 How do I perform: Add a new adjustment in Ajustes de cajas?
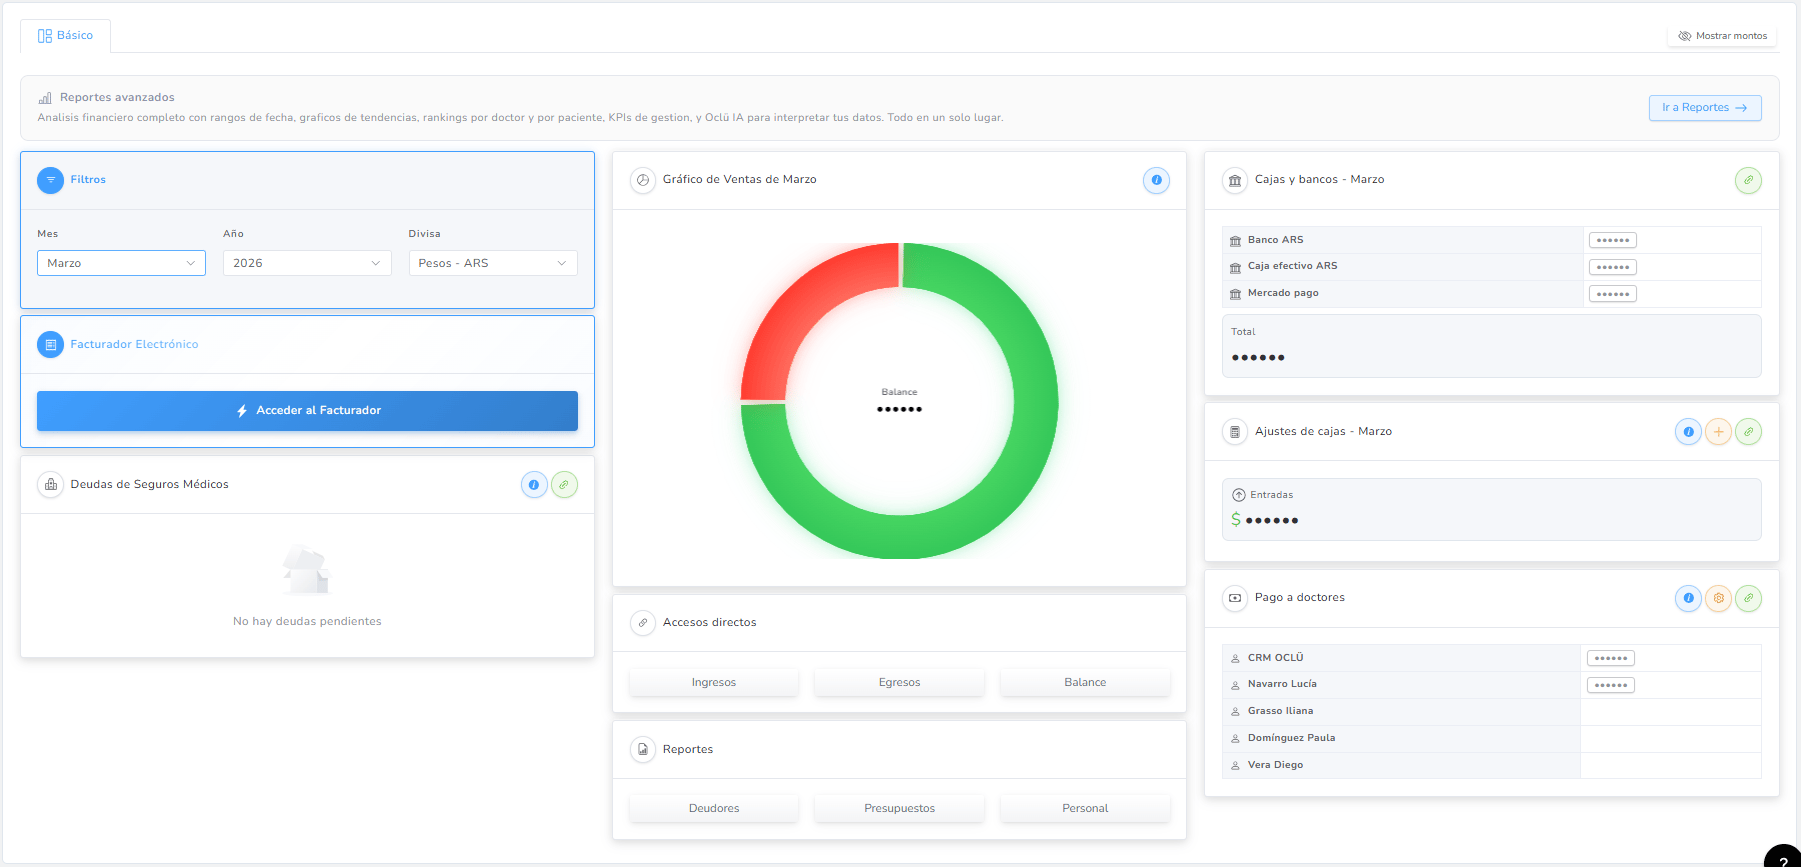(x=1718, y=432)
